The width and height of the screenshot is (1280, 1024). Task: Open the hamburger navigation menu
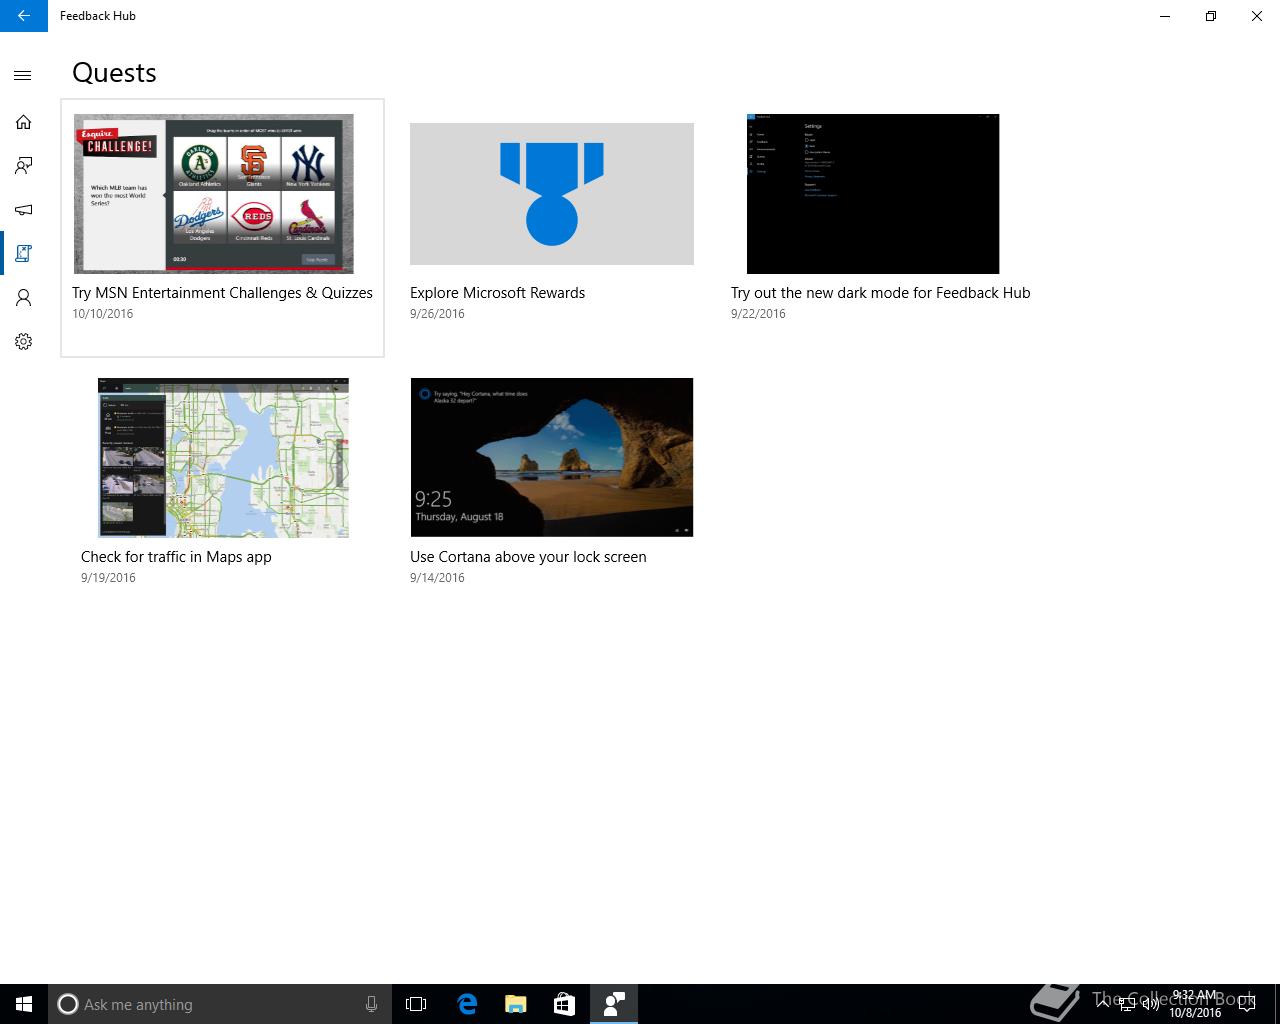point(23,76)
